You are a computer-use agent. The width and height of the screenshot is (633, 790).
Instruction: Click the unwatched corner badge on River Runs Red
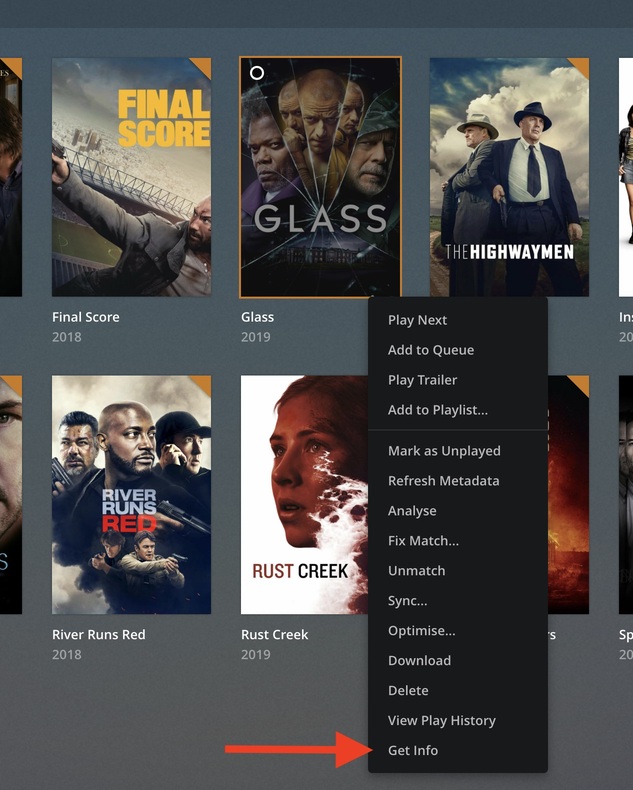pyautogui.click(x=203, y=383)
